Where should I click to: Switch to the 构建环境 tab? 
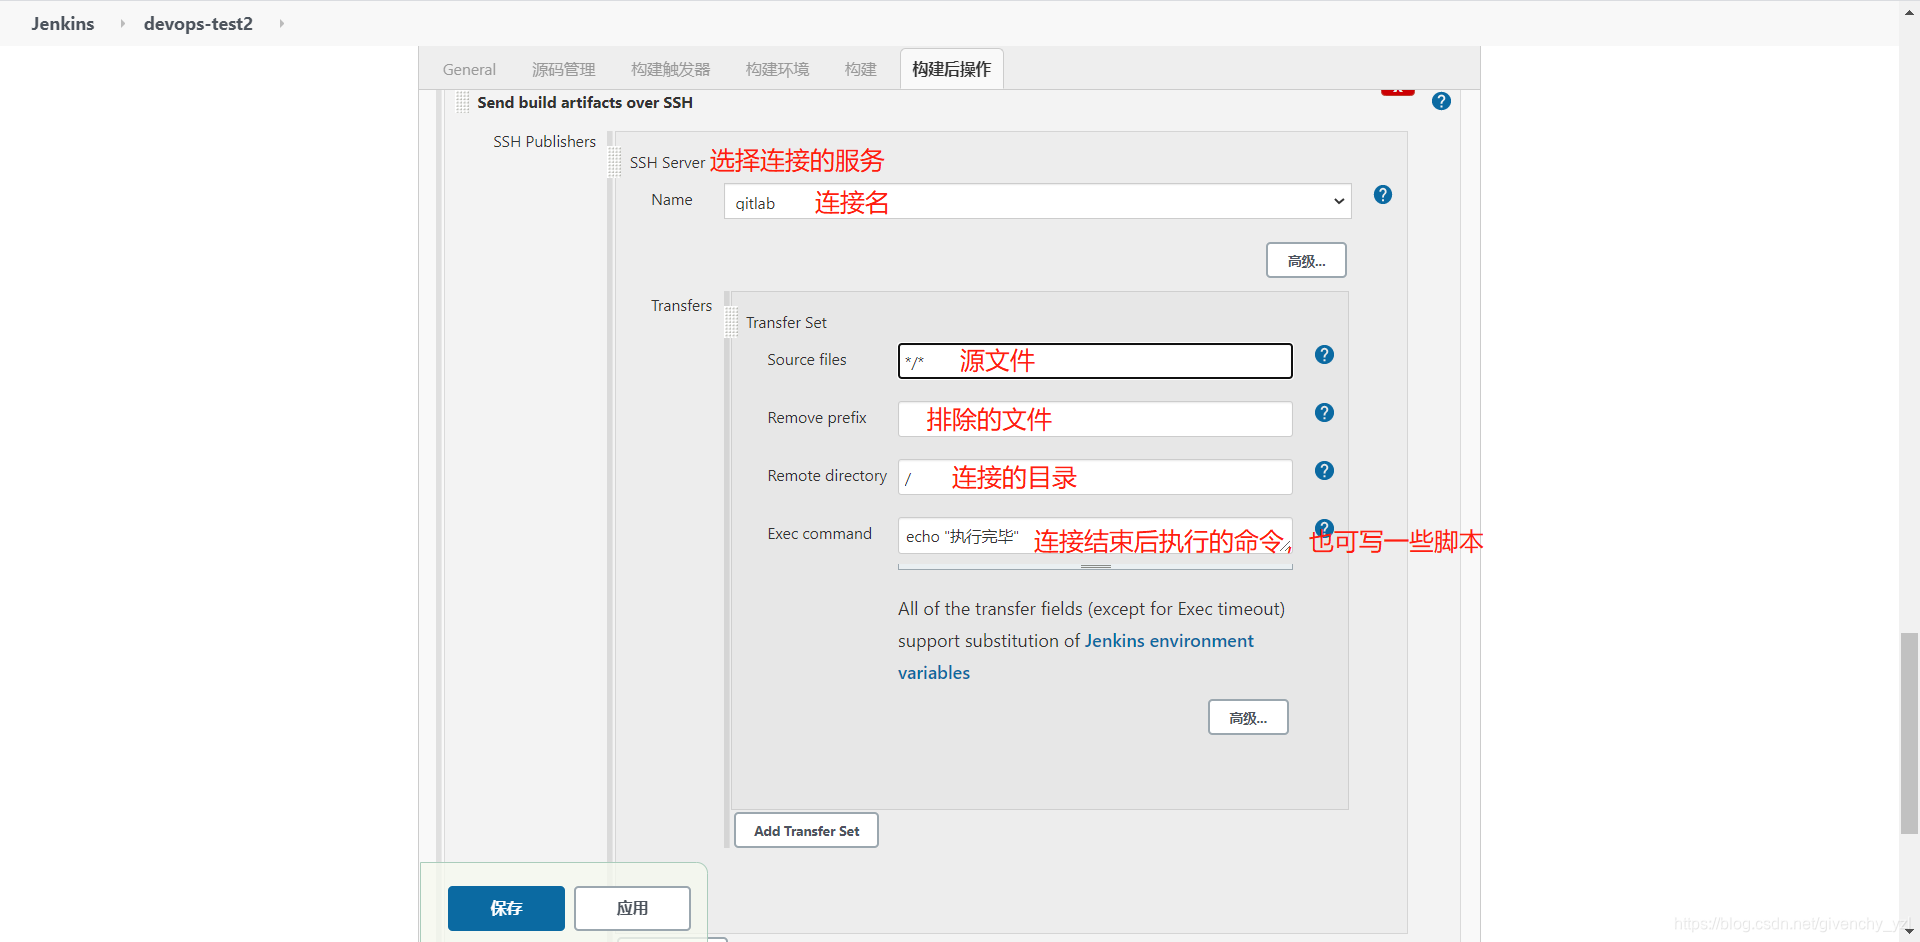pos(777,69)
